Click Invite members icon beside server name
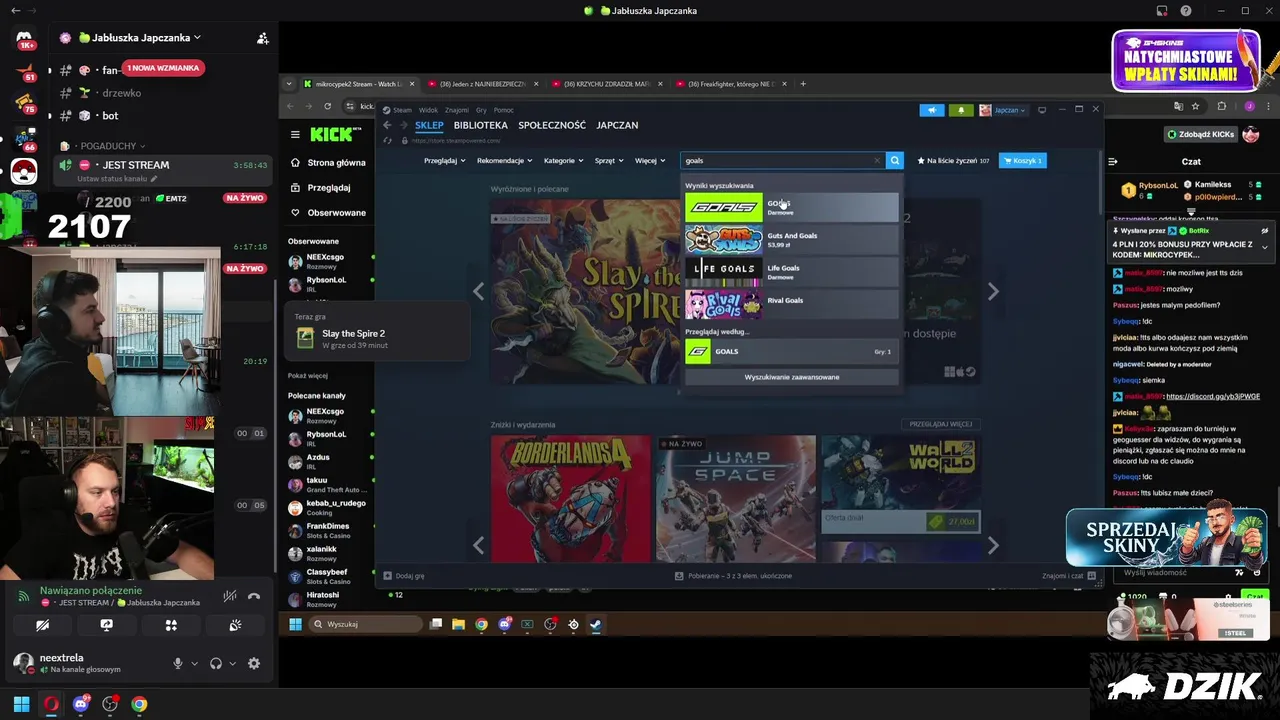Image resolution: width=1280 pixels, height=720 pixels. click(262, 38)
